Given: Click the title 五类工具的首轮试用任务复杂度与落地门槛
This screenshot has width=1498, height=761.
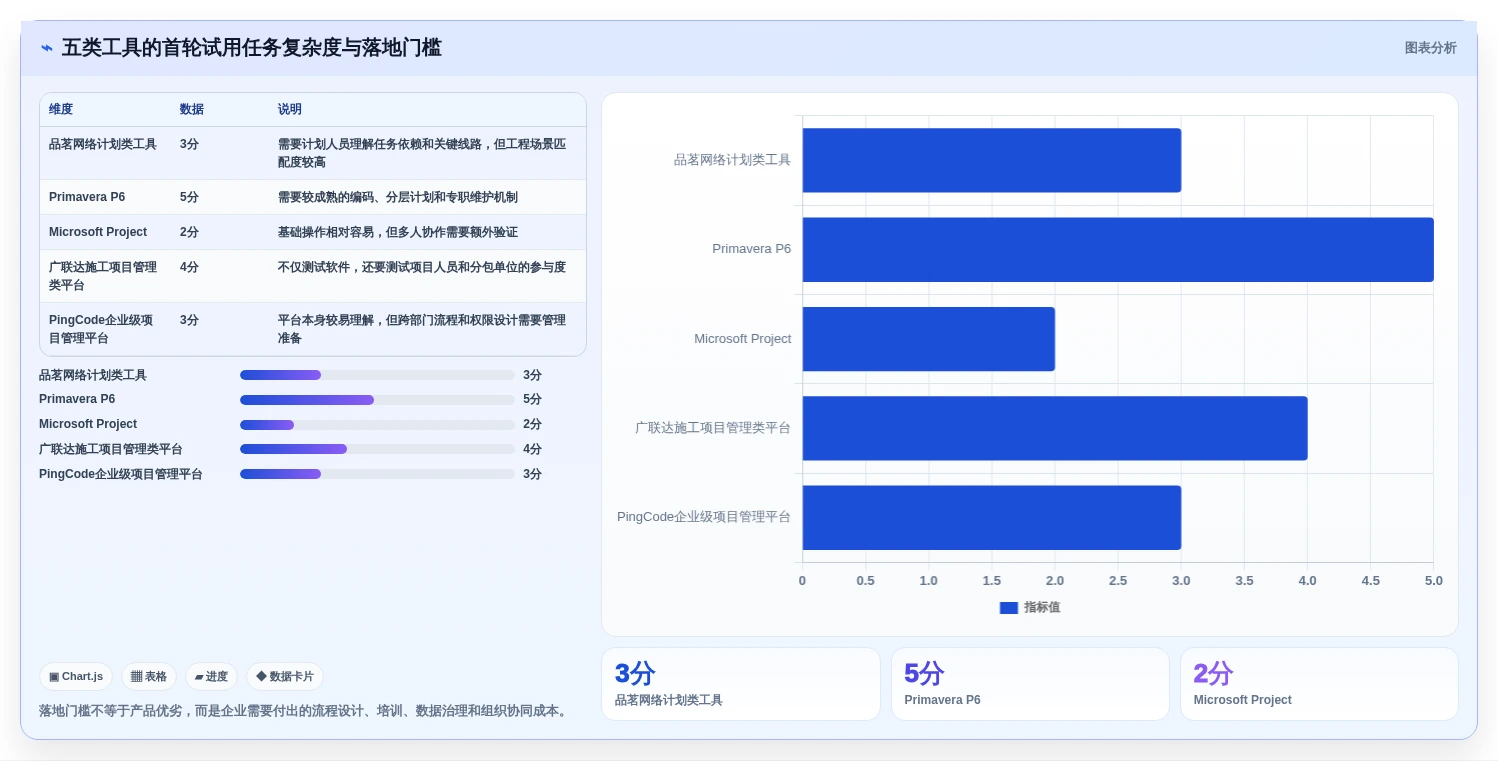Looking at the screenshot, I should (252, 48).
